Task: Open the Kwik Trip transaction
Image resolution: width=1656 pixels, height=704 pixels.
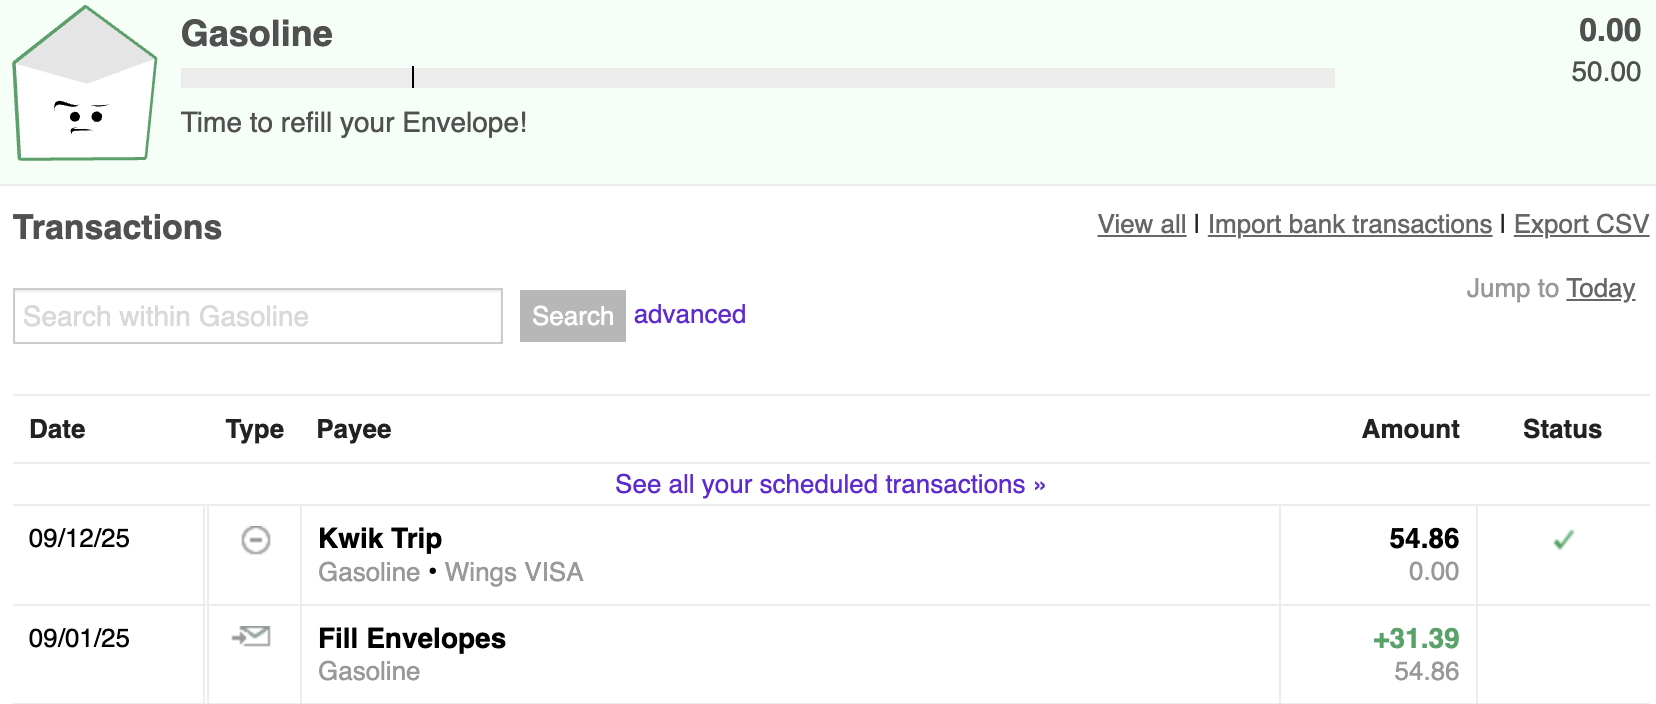Action: (380, 539)
